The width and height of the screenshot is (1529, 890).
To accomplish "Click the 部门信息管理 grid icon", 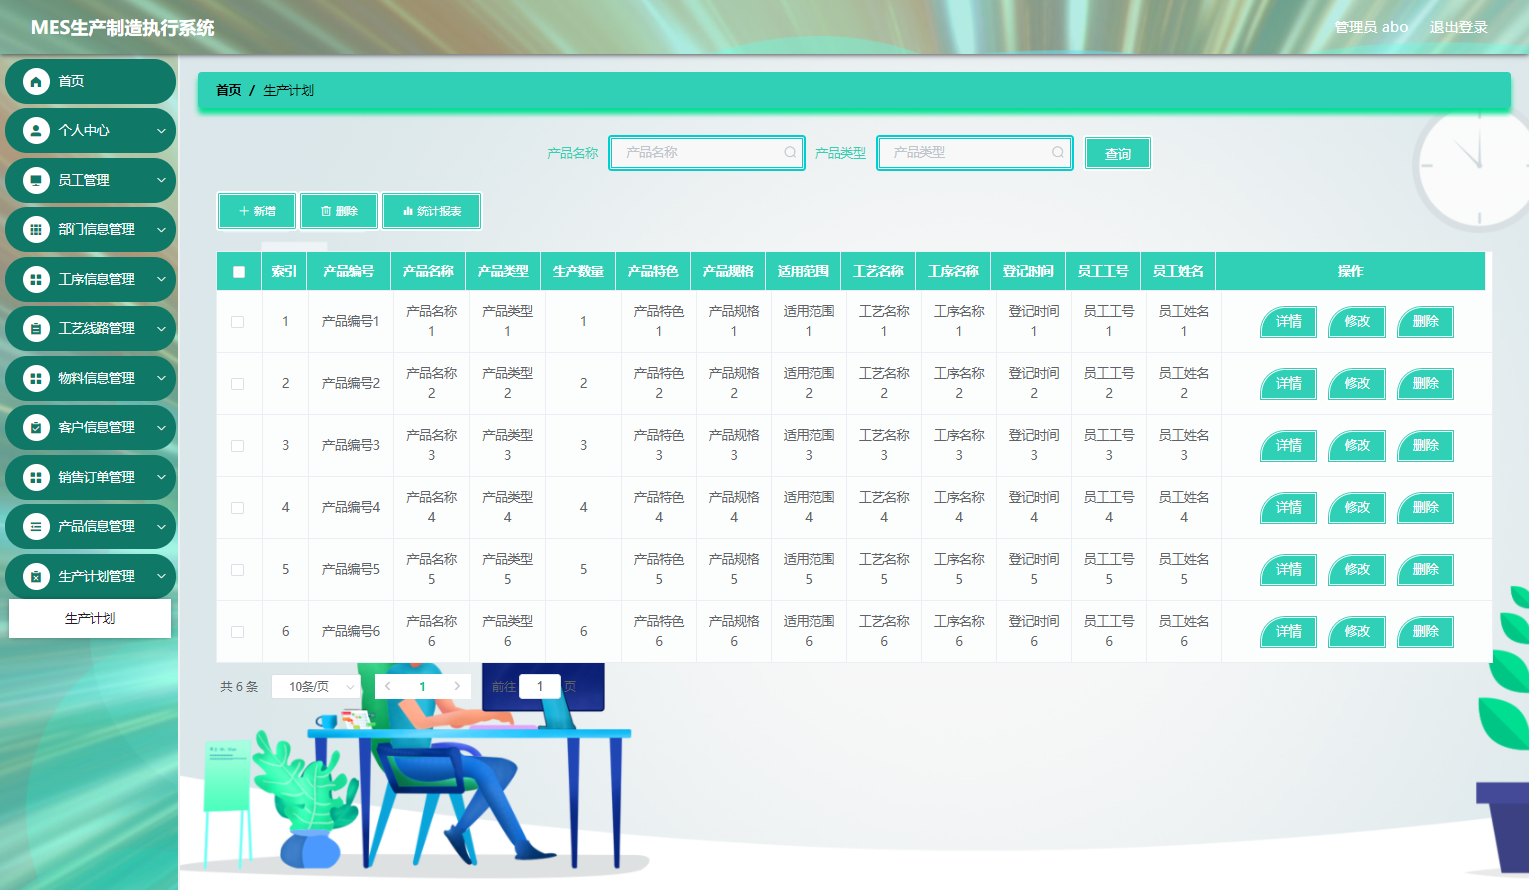I will pos(36,230).
